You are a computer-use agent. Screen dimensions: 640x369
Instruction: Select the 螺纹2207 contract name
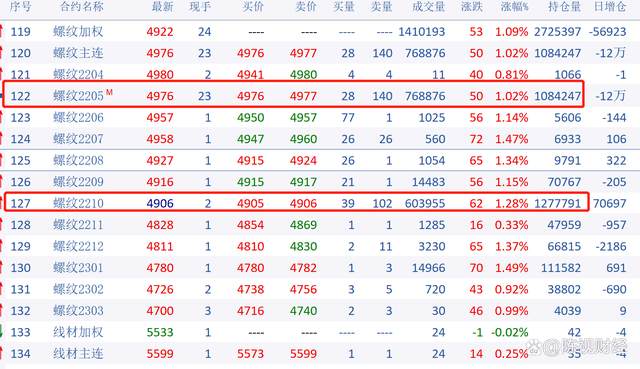coord(78,139)
